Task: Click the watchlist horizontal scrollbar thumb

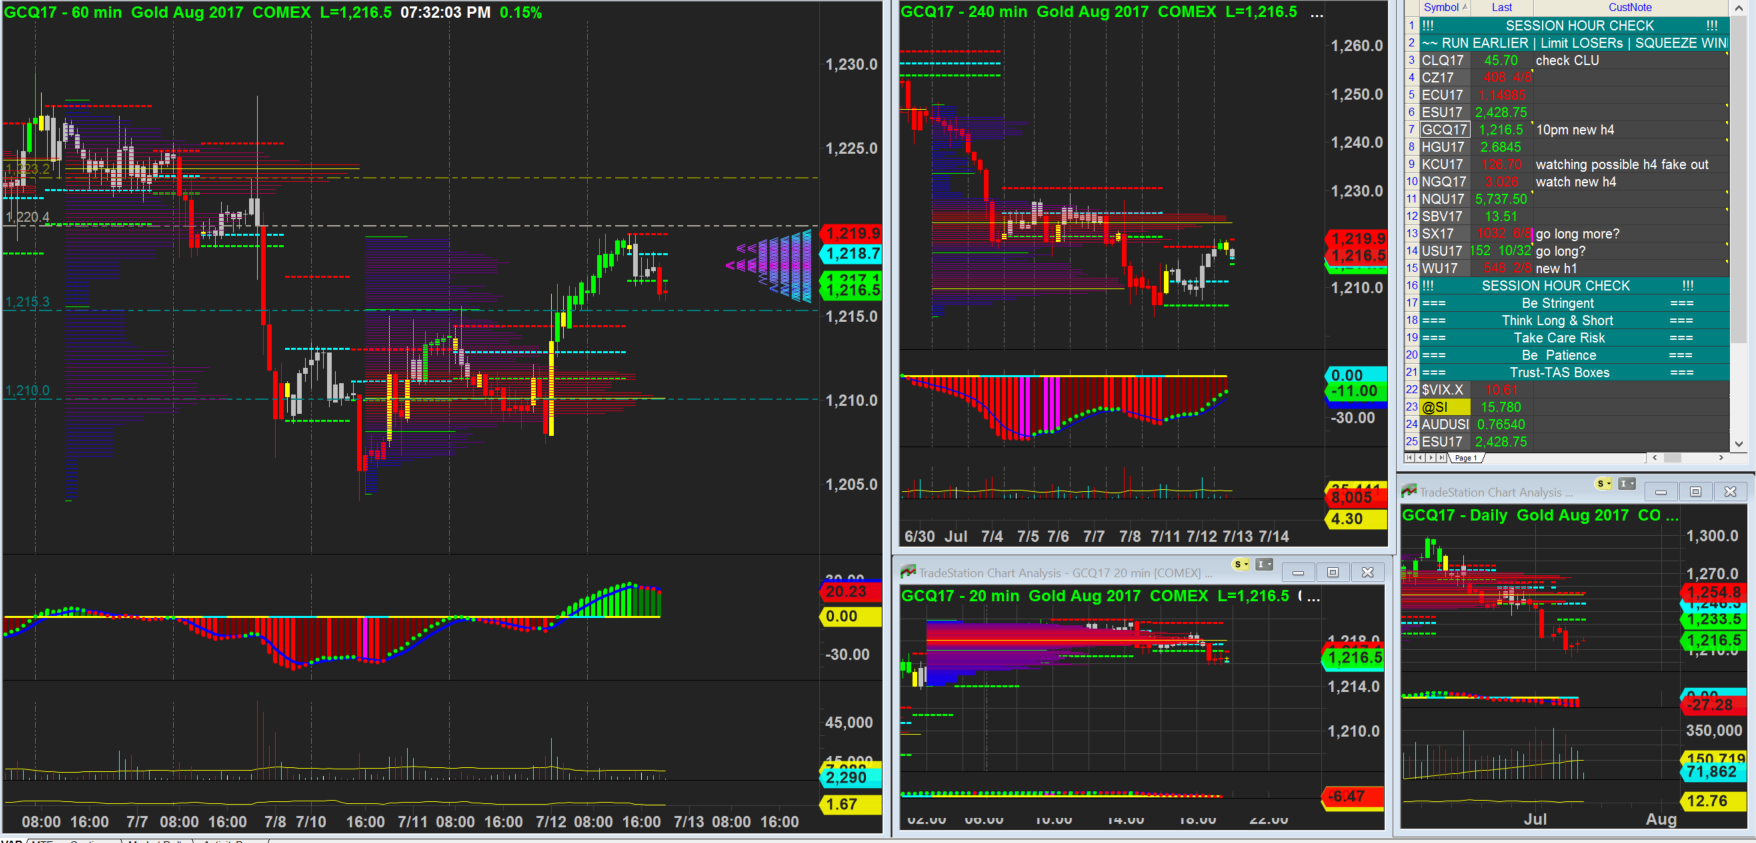Action: [x=1672, y=458]
